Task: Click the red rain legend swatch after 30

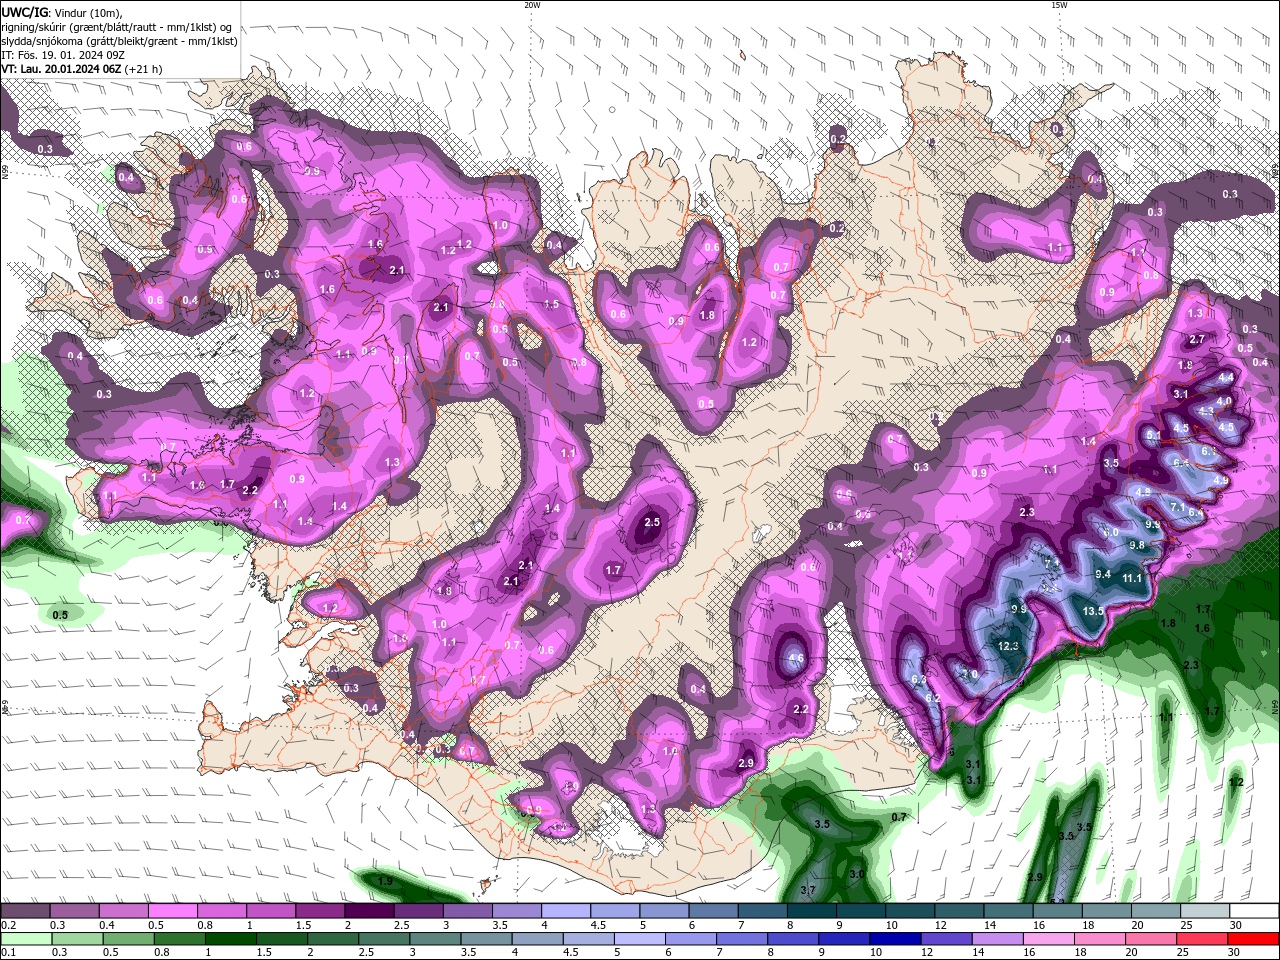Action: tap(1254, 939)
